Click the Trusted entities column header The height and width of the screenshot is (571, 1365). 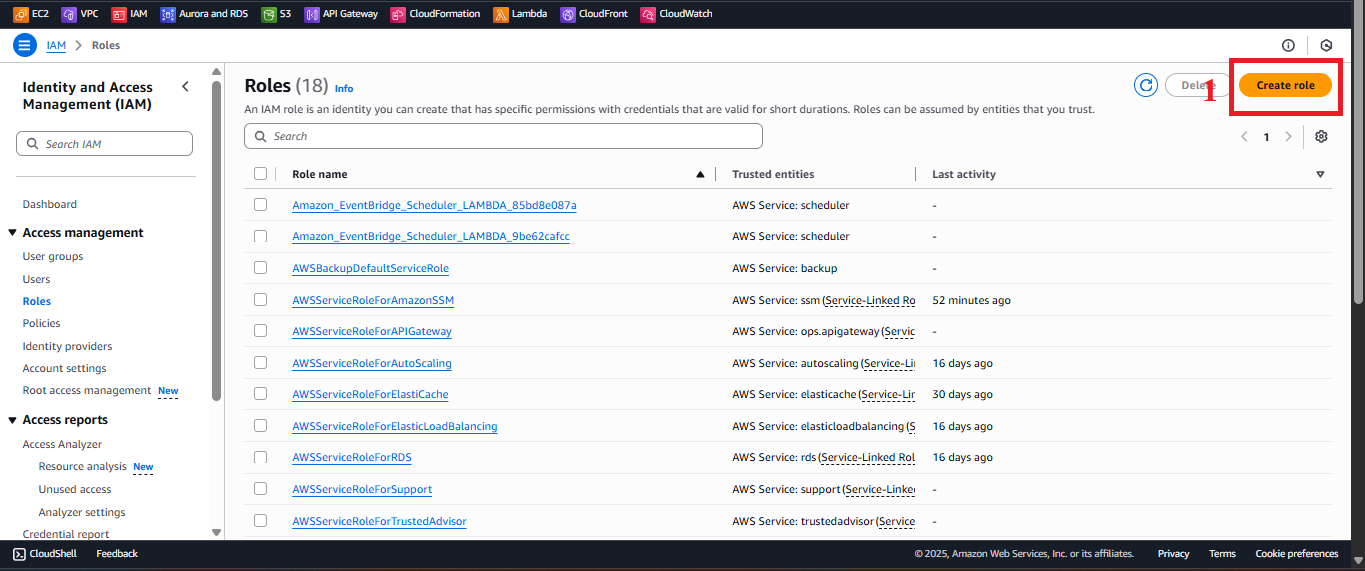(x=773, y=174)
